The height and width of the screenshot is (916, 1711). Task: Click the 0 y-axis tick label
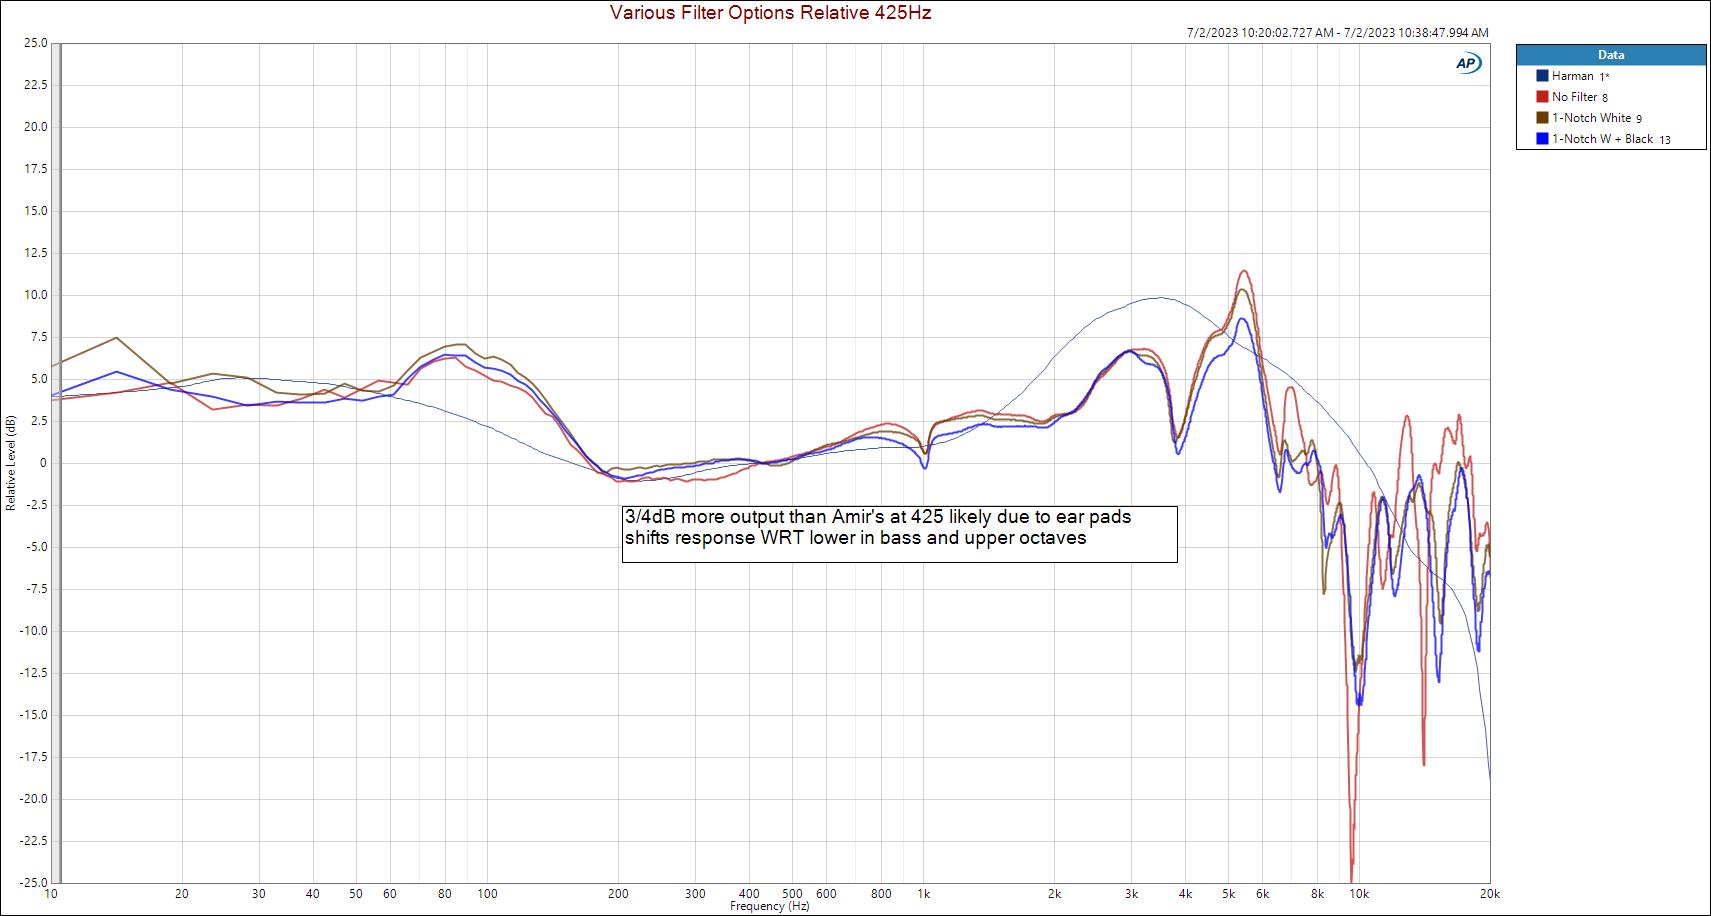[x=43, y=463]
